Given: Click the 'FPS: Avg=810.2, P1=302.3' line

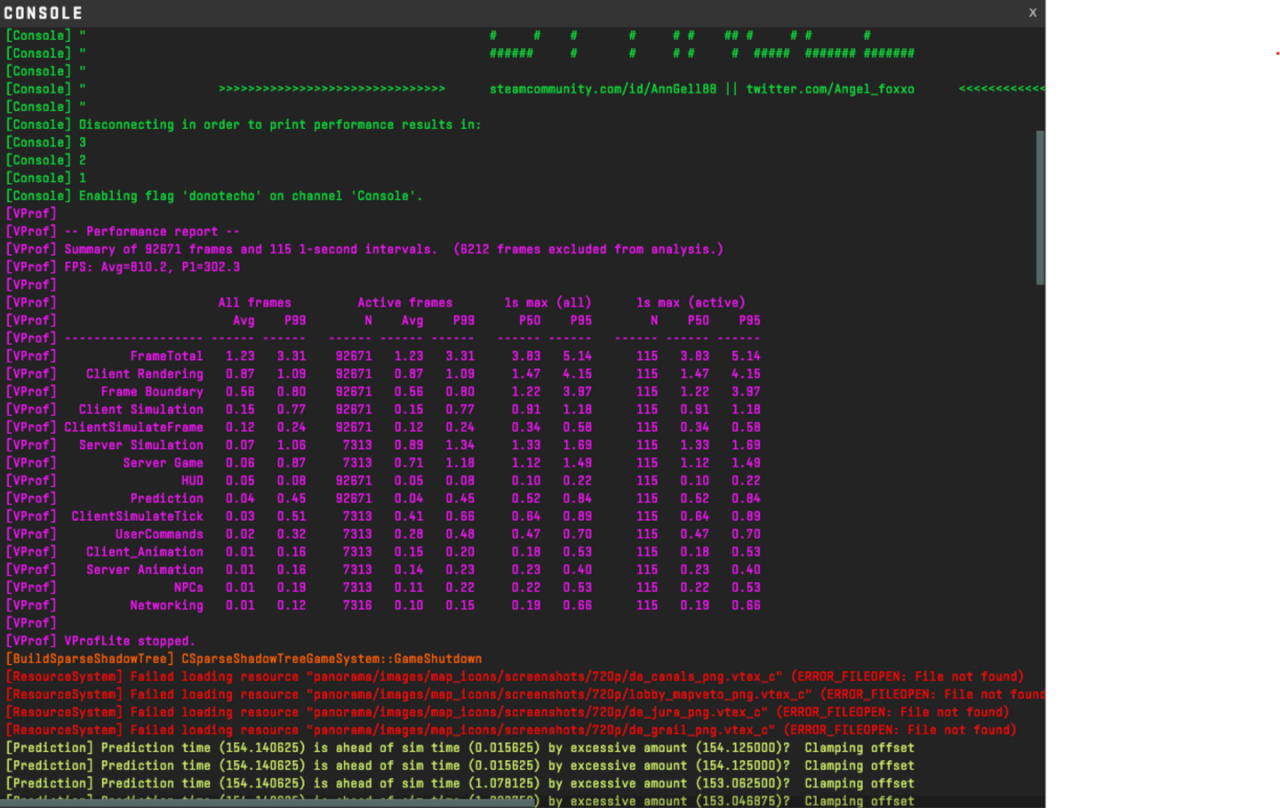Looking at the screenshot, I should 123,267.
